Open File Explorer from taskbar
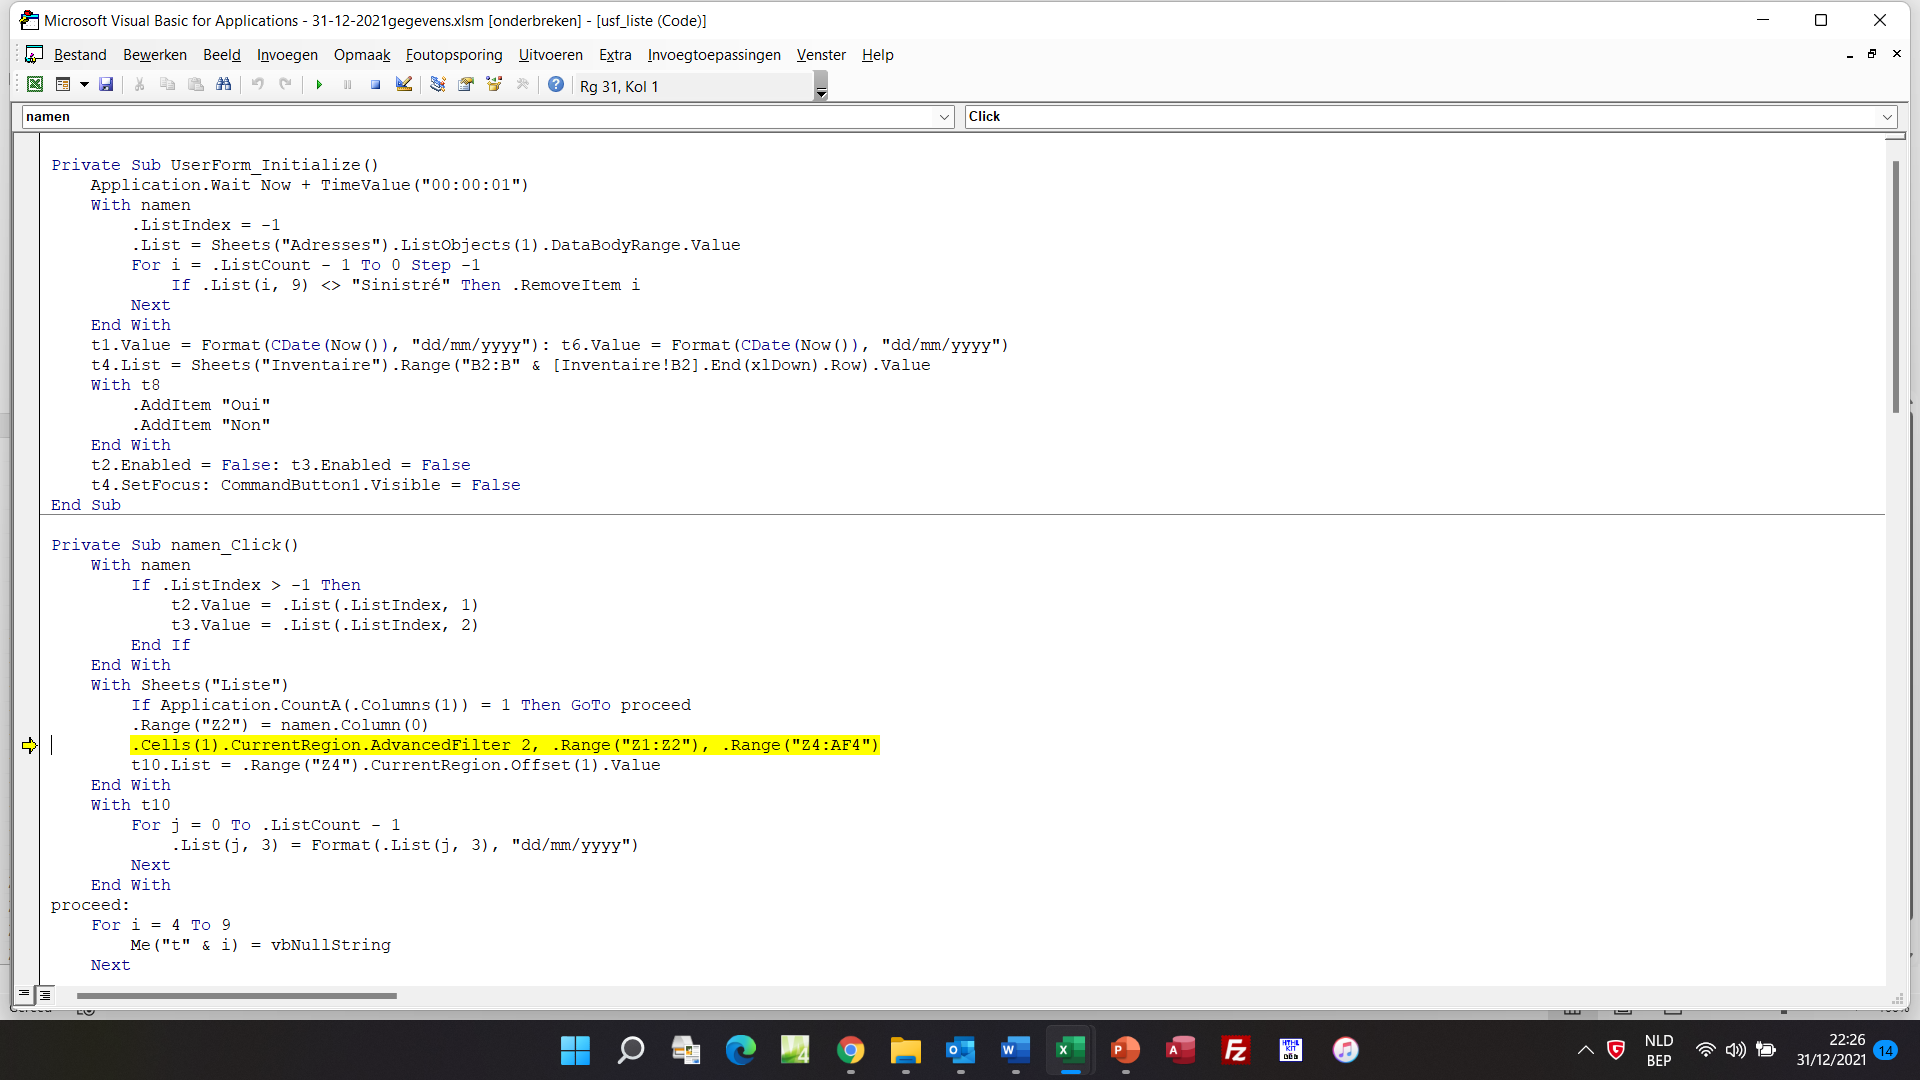This screenshot has height=1080, width=1920. (x=906, y=1050)
